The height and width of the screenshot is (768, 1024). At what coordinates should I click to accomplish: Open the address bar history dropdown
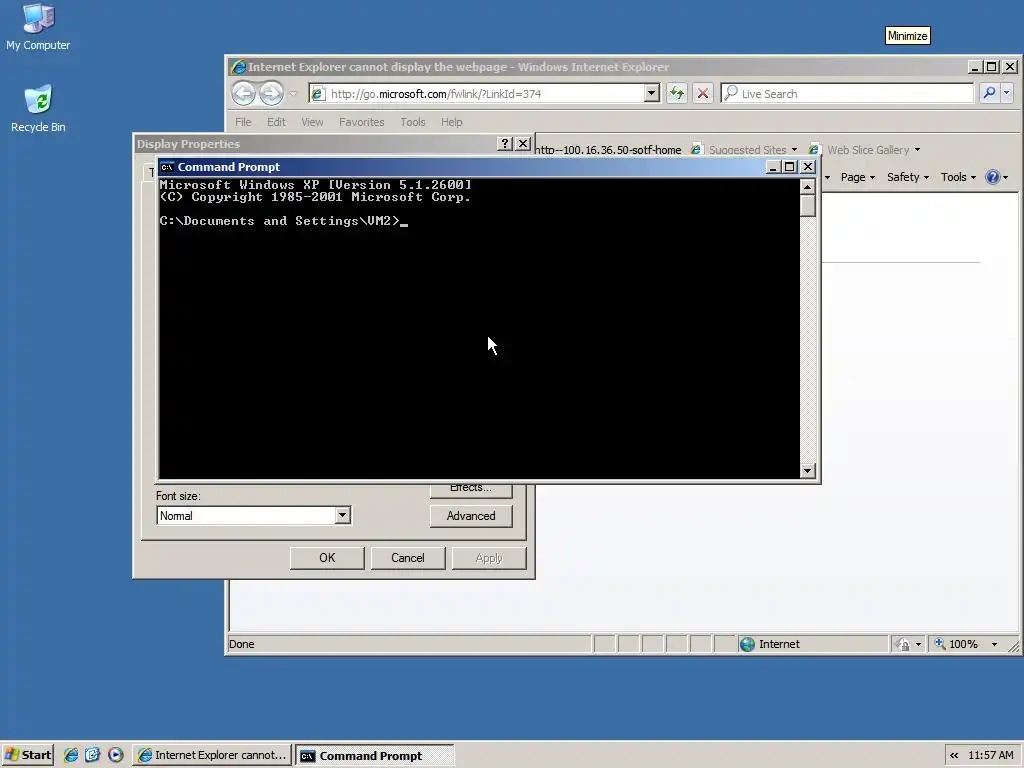click(651, 93)
